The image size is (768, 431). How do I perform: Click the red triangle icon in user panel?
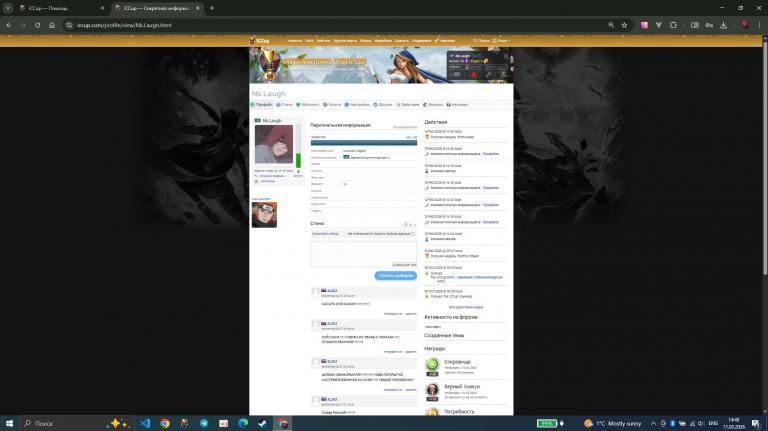click(473, 75)
